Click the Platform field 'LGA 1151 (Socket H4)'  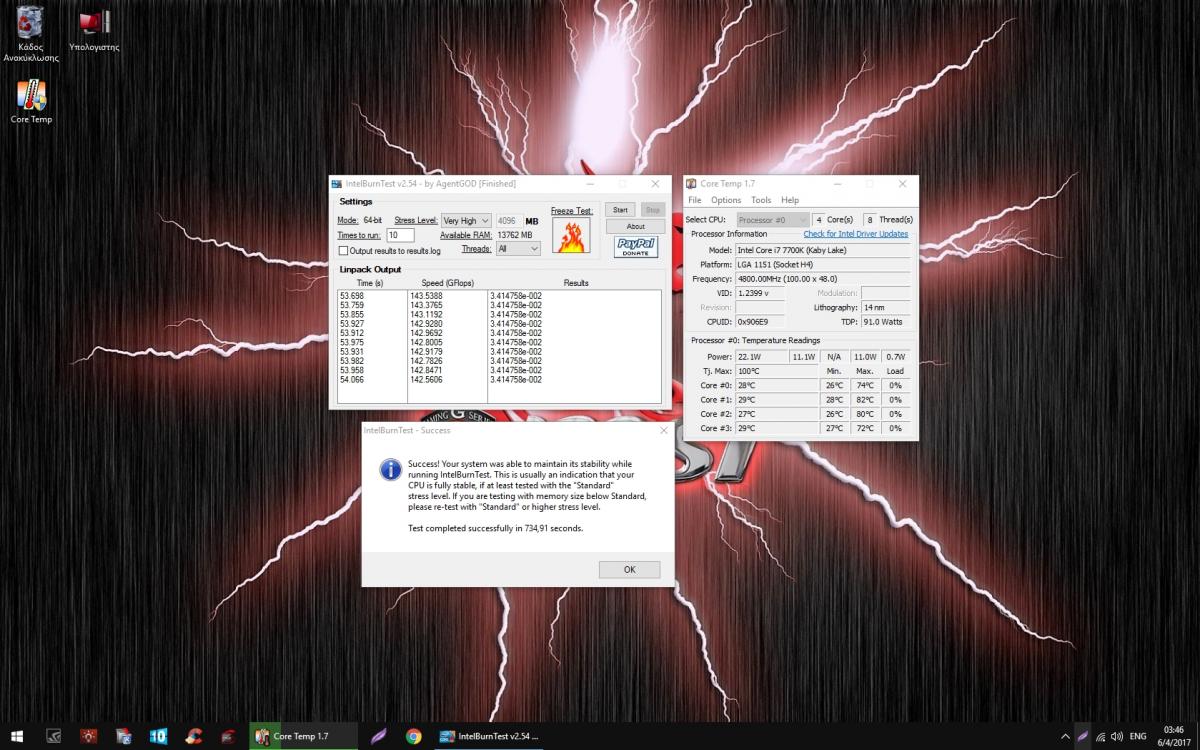pos(823,264)
